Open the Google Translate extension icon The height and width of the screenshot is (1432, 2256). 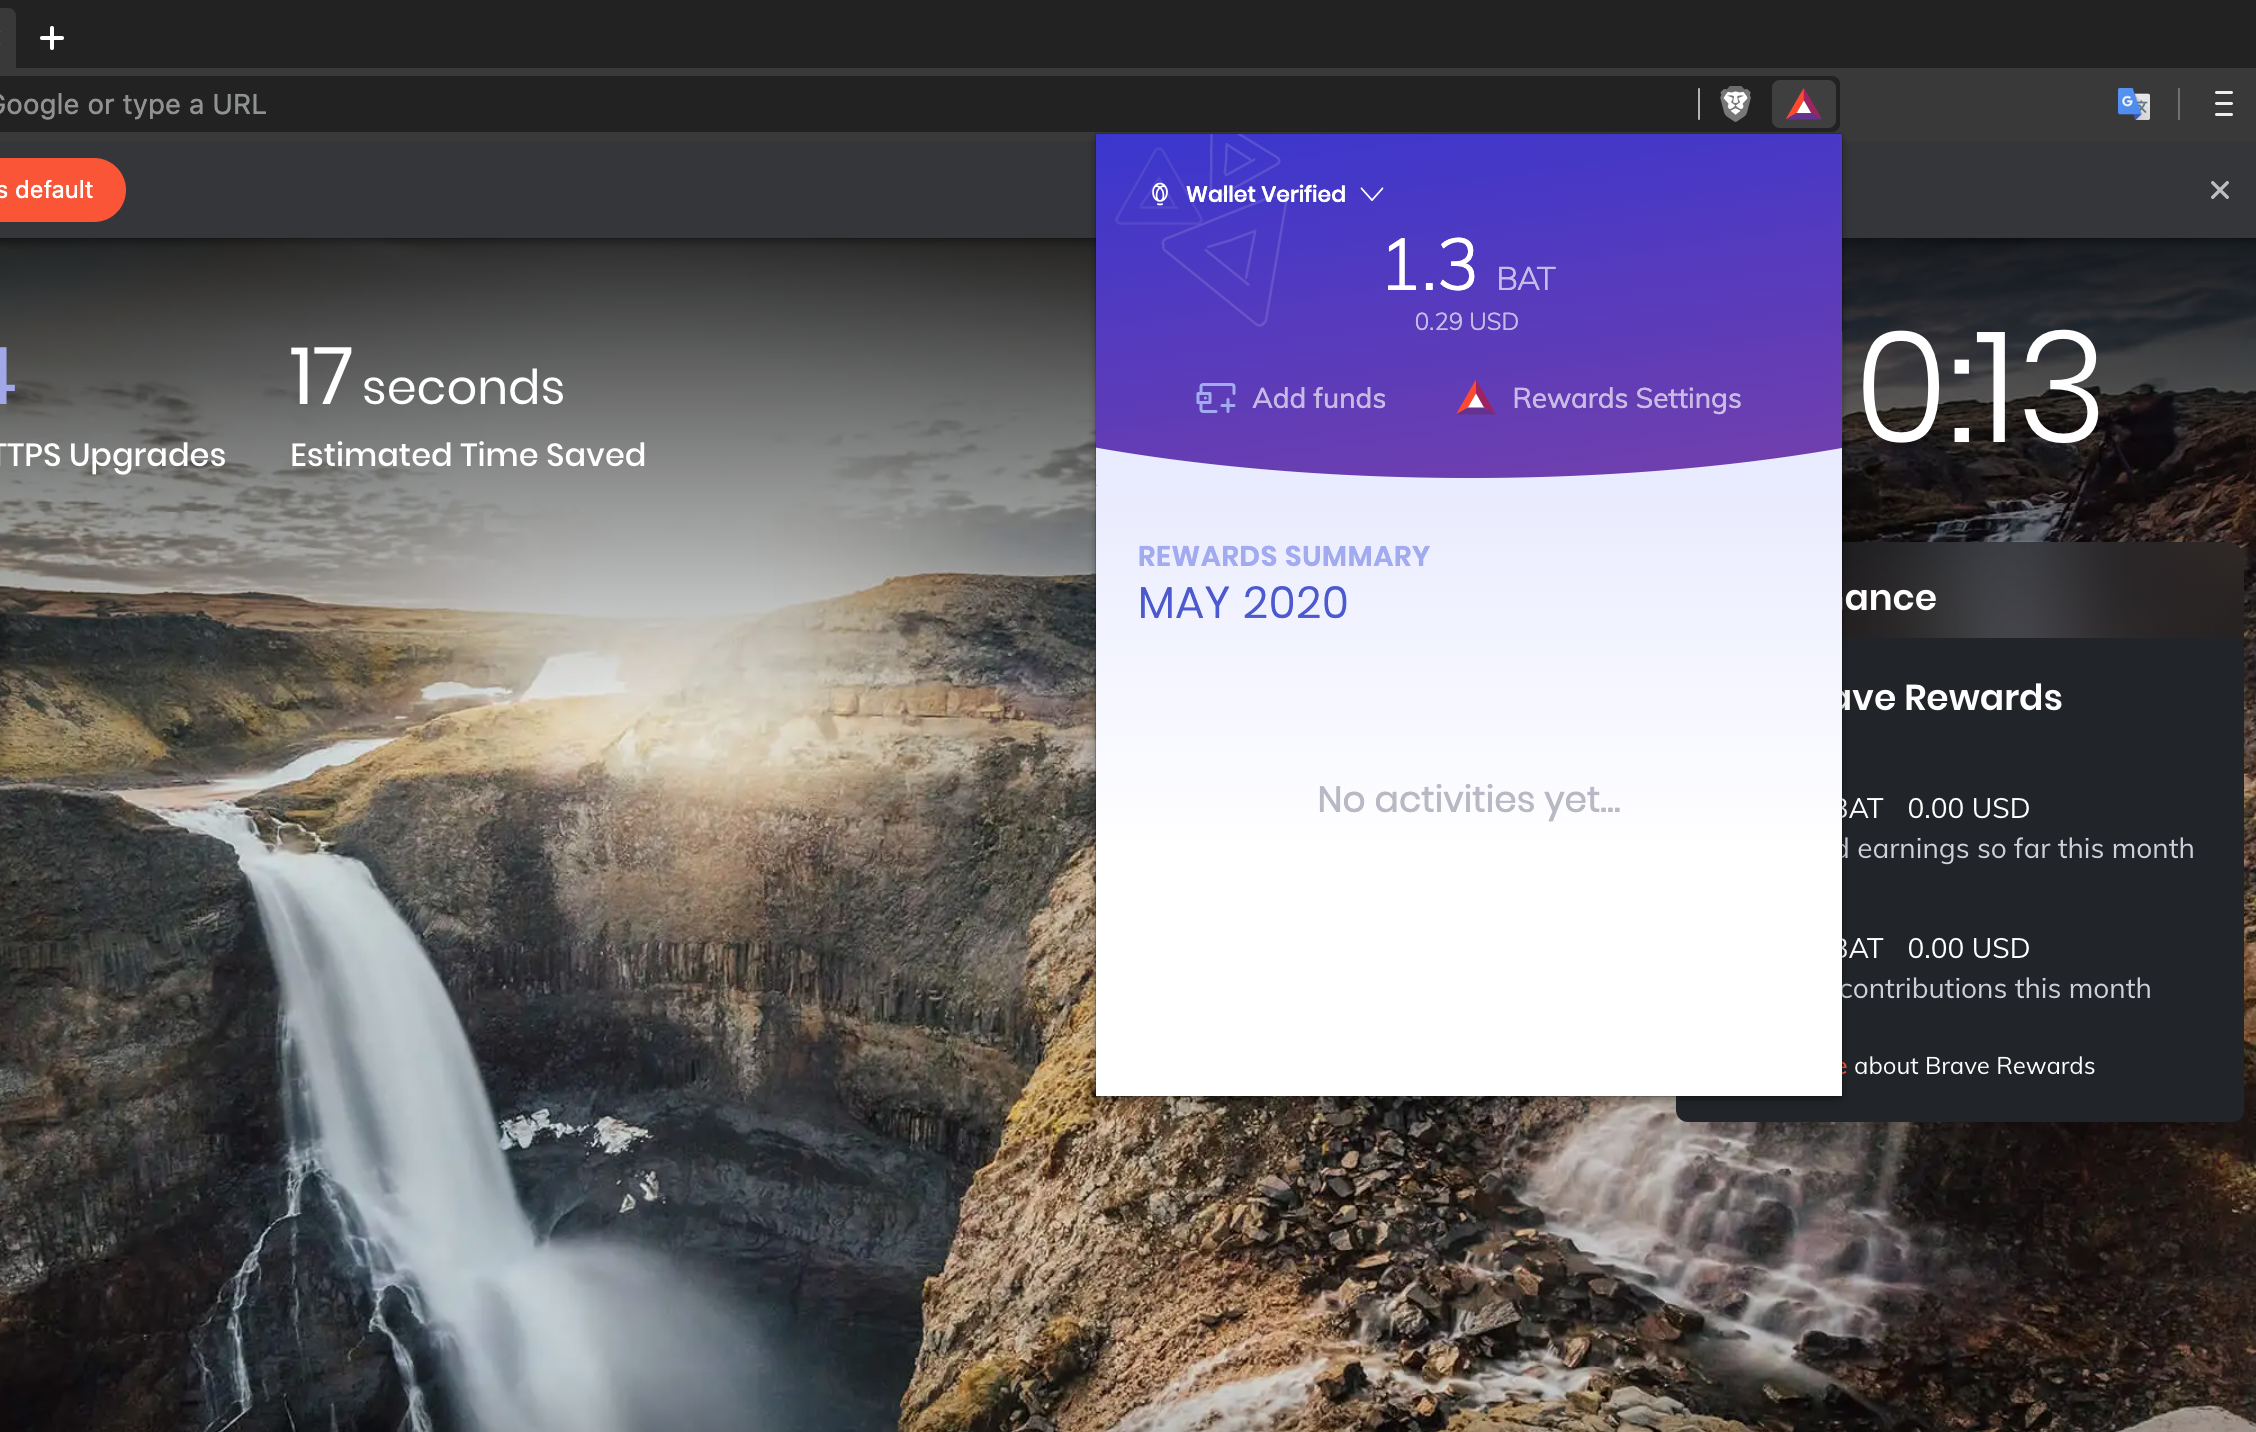2133,104
